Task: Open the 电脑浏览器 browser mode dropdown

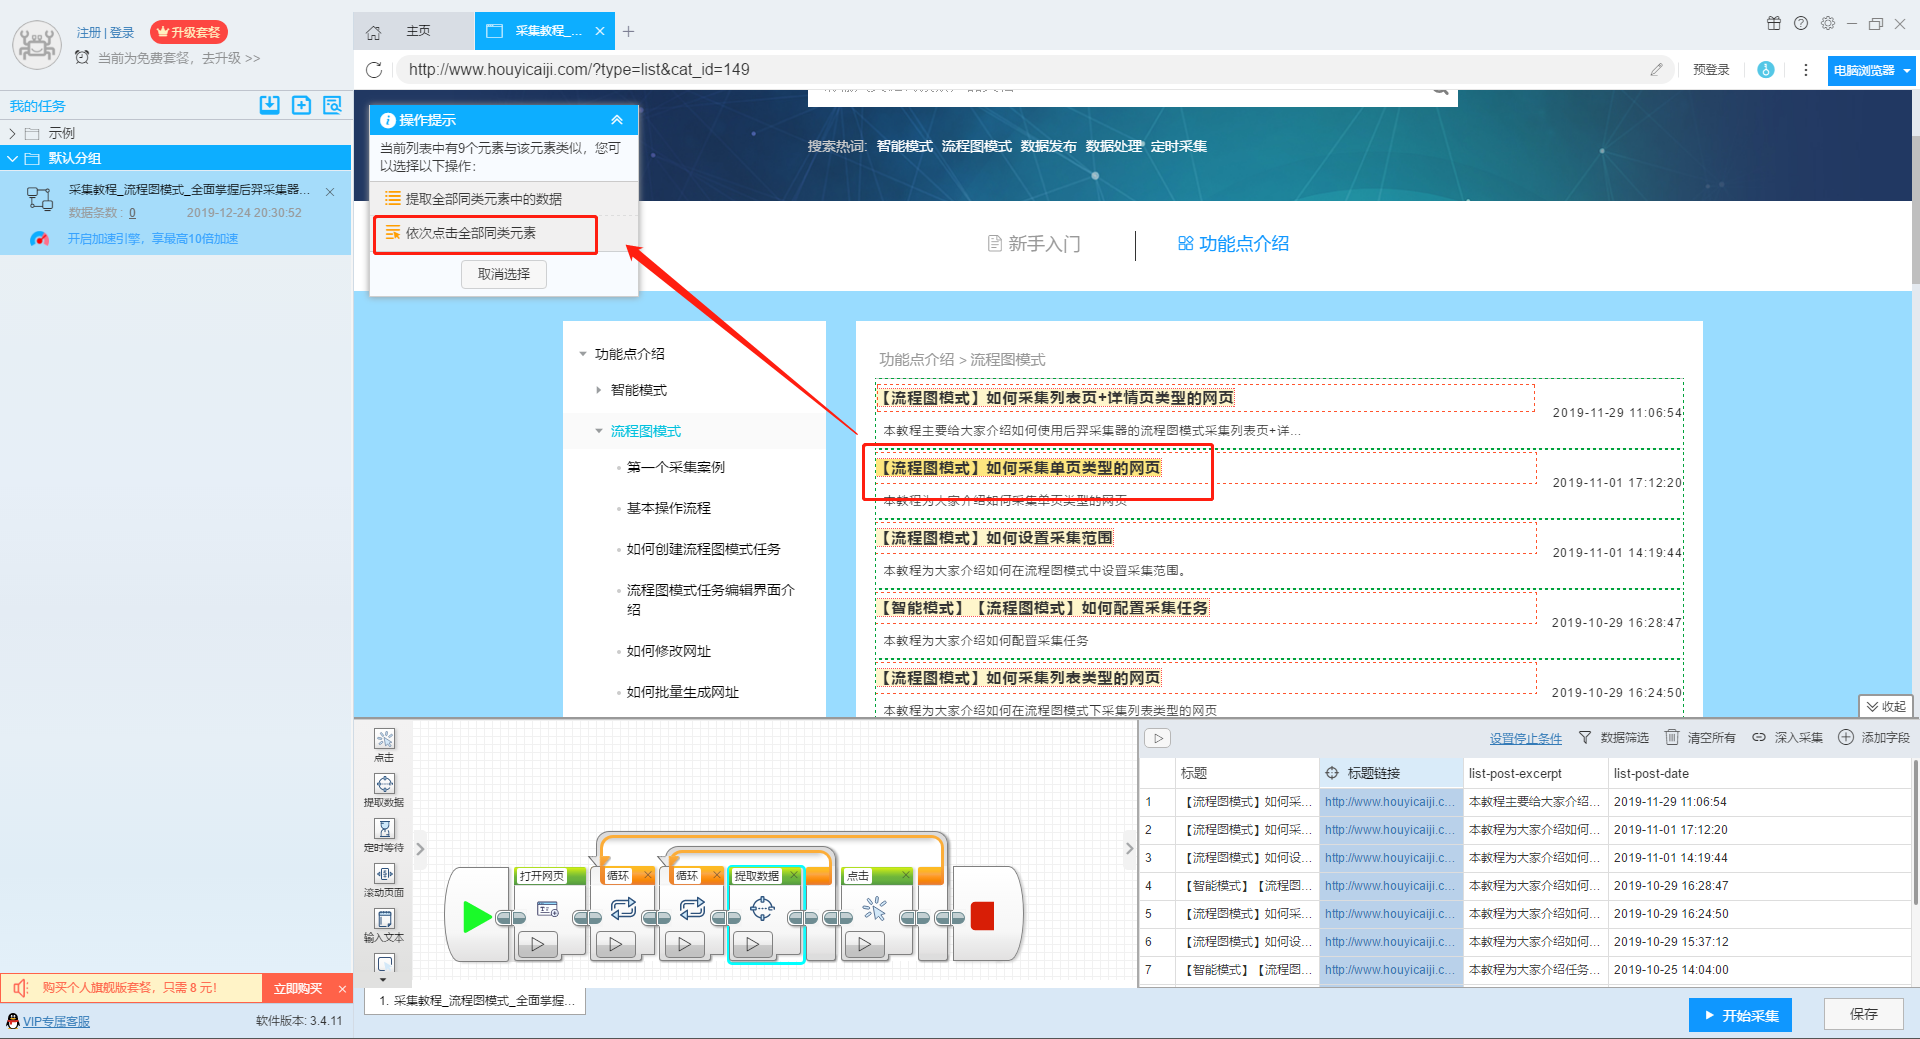Action: (x=1871, y=71)
